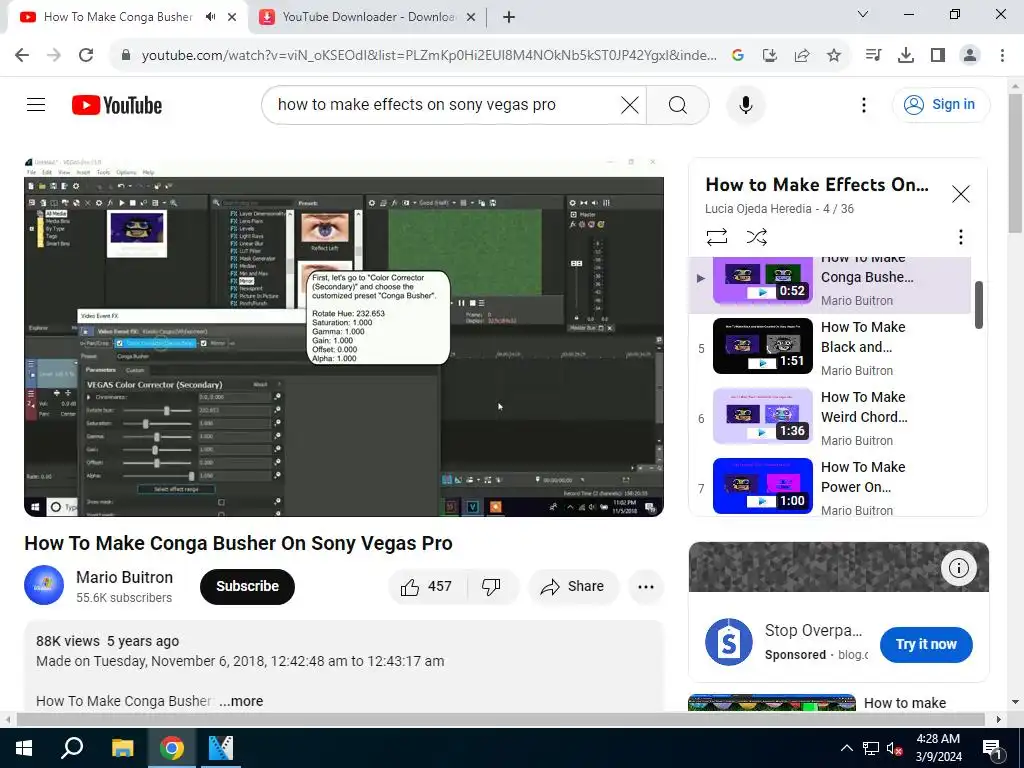
Task: Open Chrome downloads
Action: 905,55
